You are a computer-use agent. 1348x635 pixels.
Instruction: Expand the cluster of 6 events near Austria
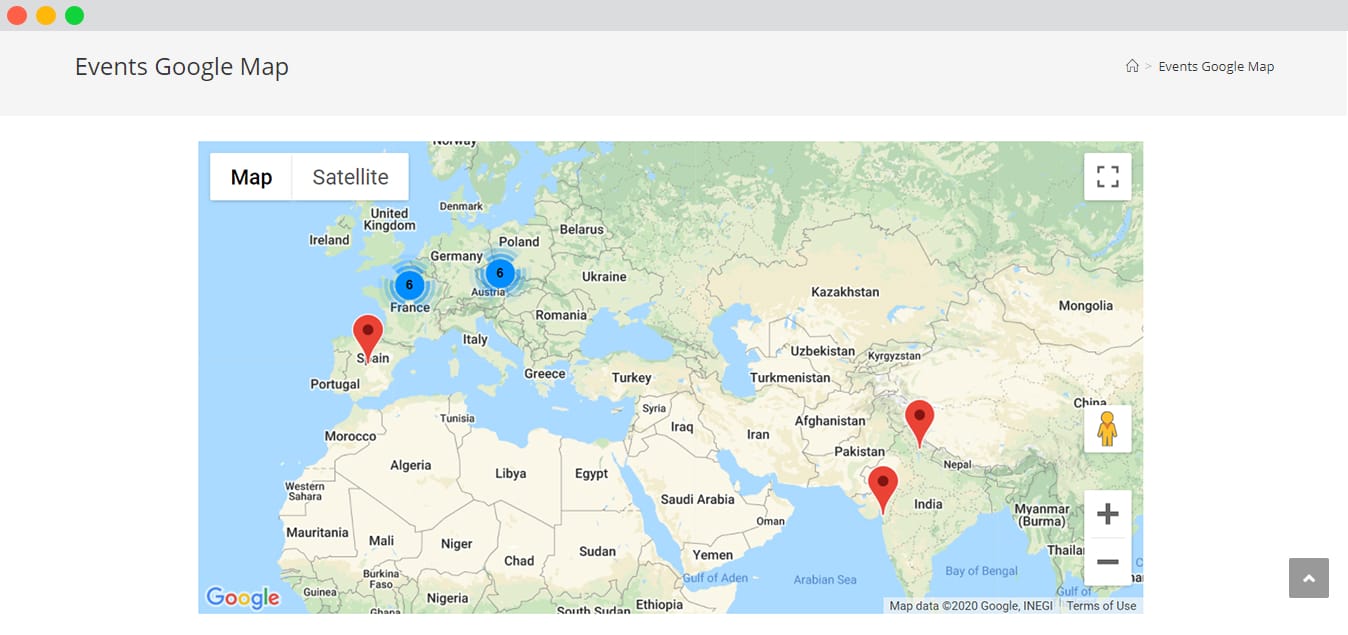pyautogui.click(x=499, y=271)
